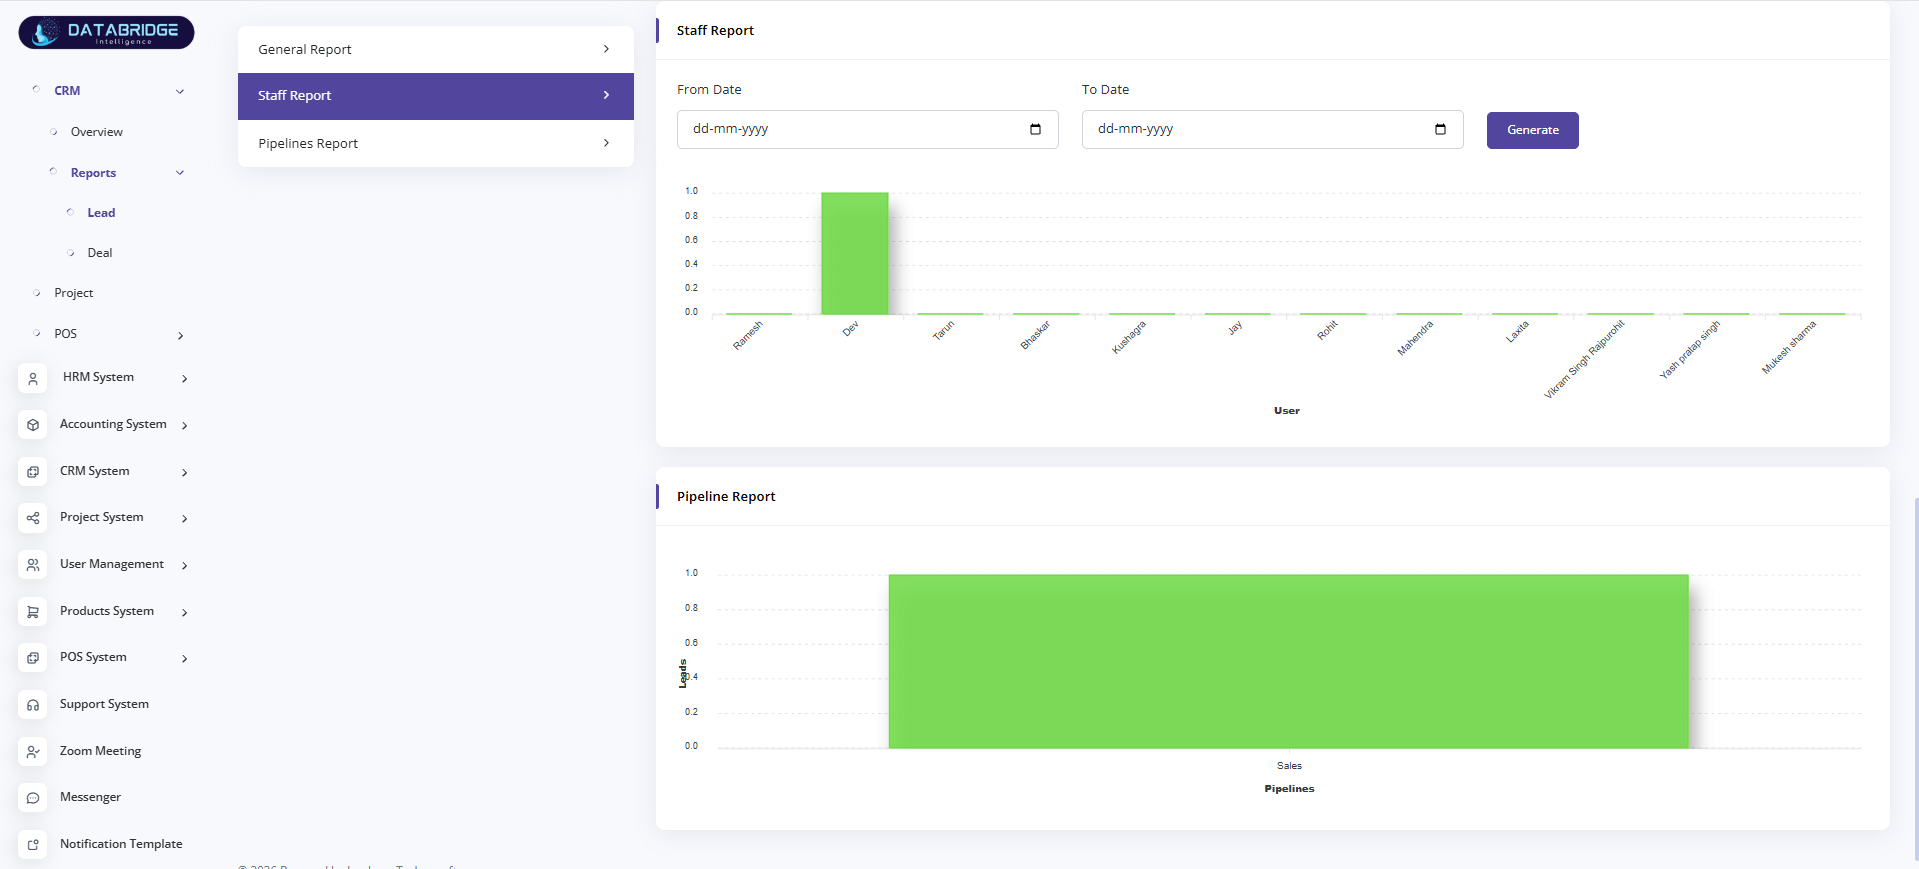Expand the Project System arrow
This screenshot has height=869, width=1919.
pyautogui.click(x=185, y=518)
